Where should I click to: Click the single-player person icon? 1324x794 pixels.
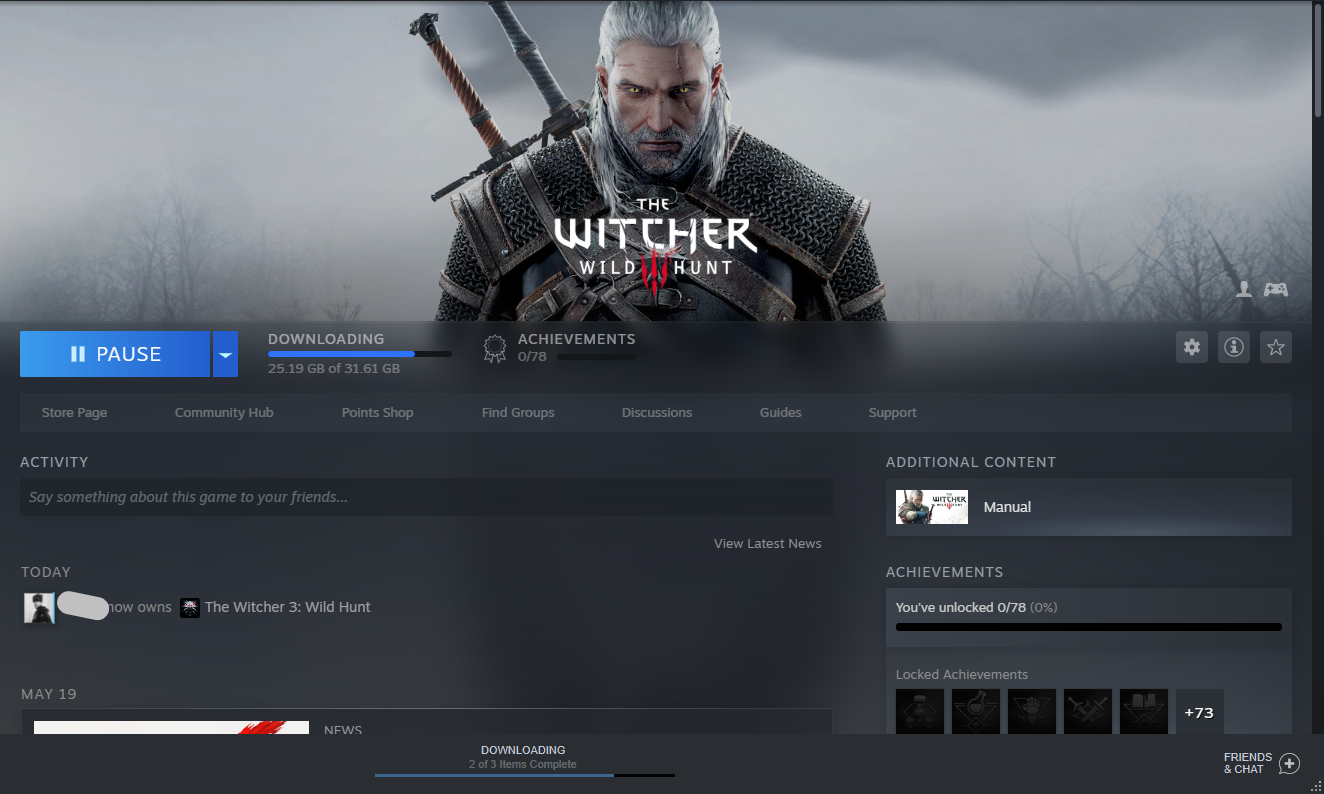pos(1244,289)
